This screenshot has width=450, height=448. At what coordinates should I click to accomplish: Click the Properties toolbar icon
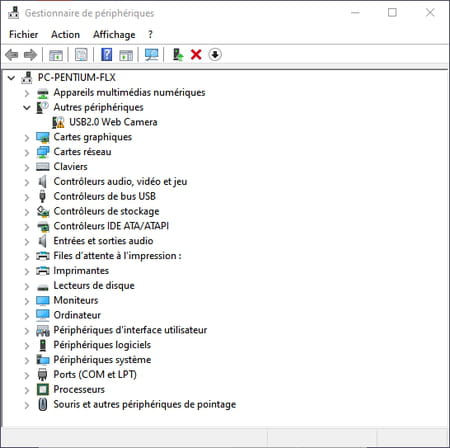[x=81, y=55]
